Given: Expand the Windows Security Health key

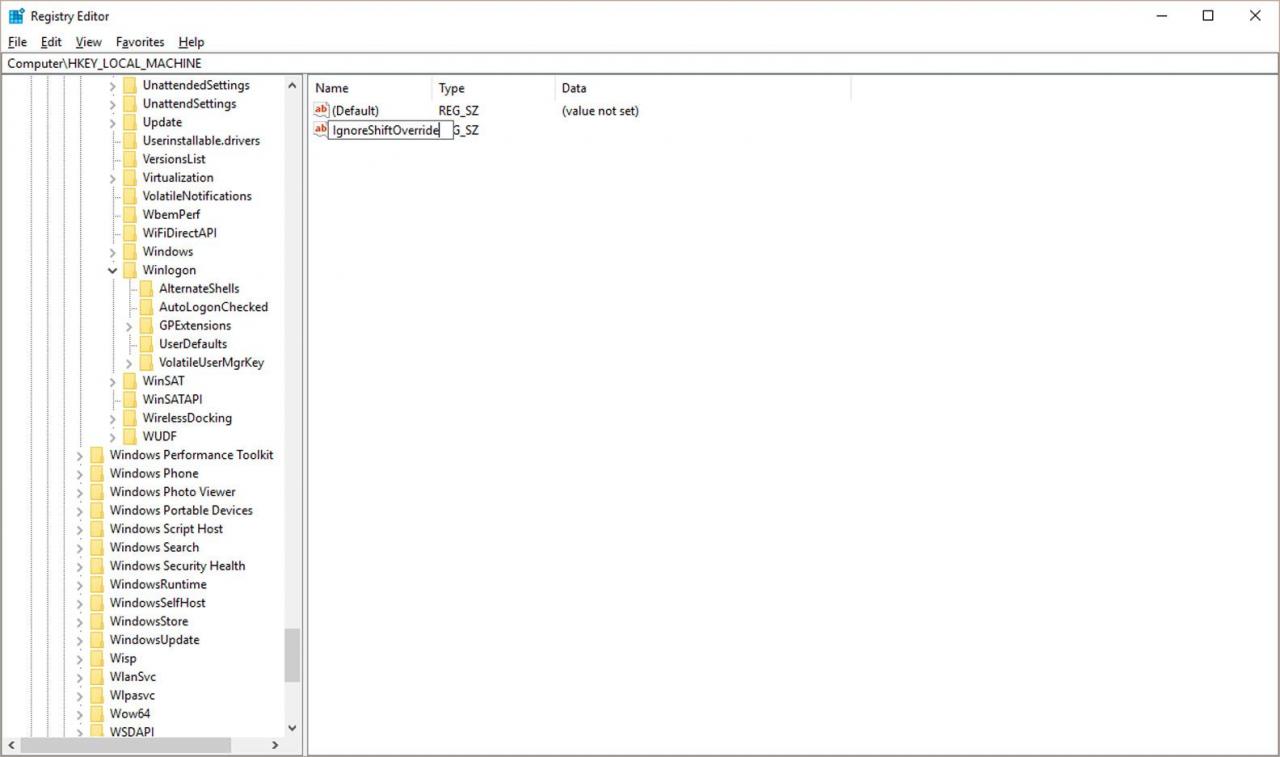Looking at the screenshot, I should coord(80,566).
